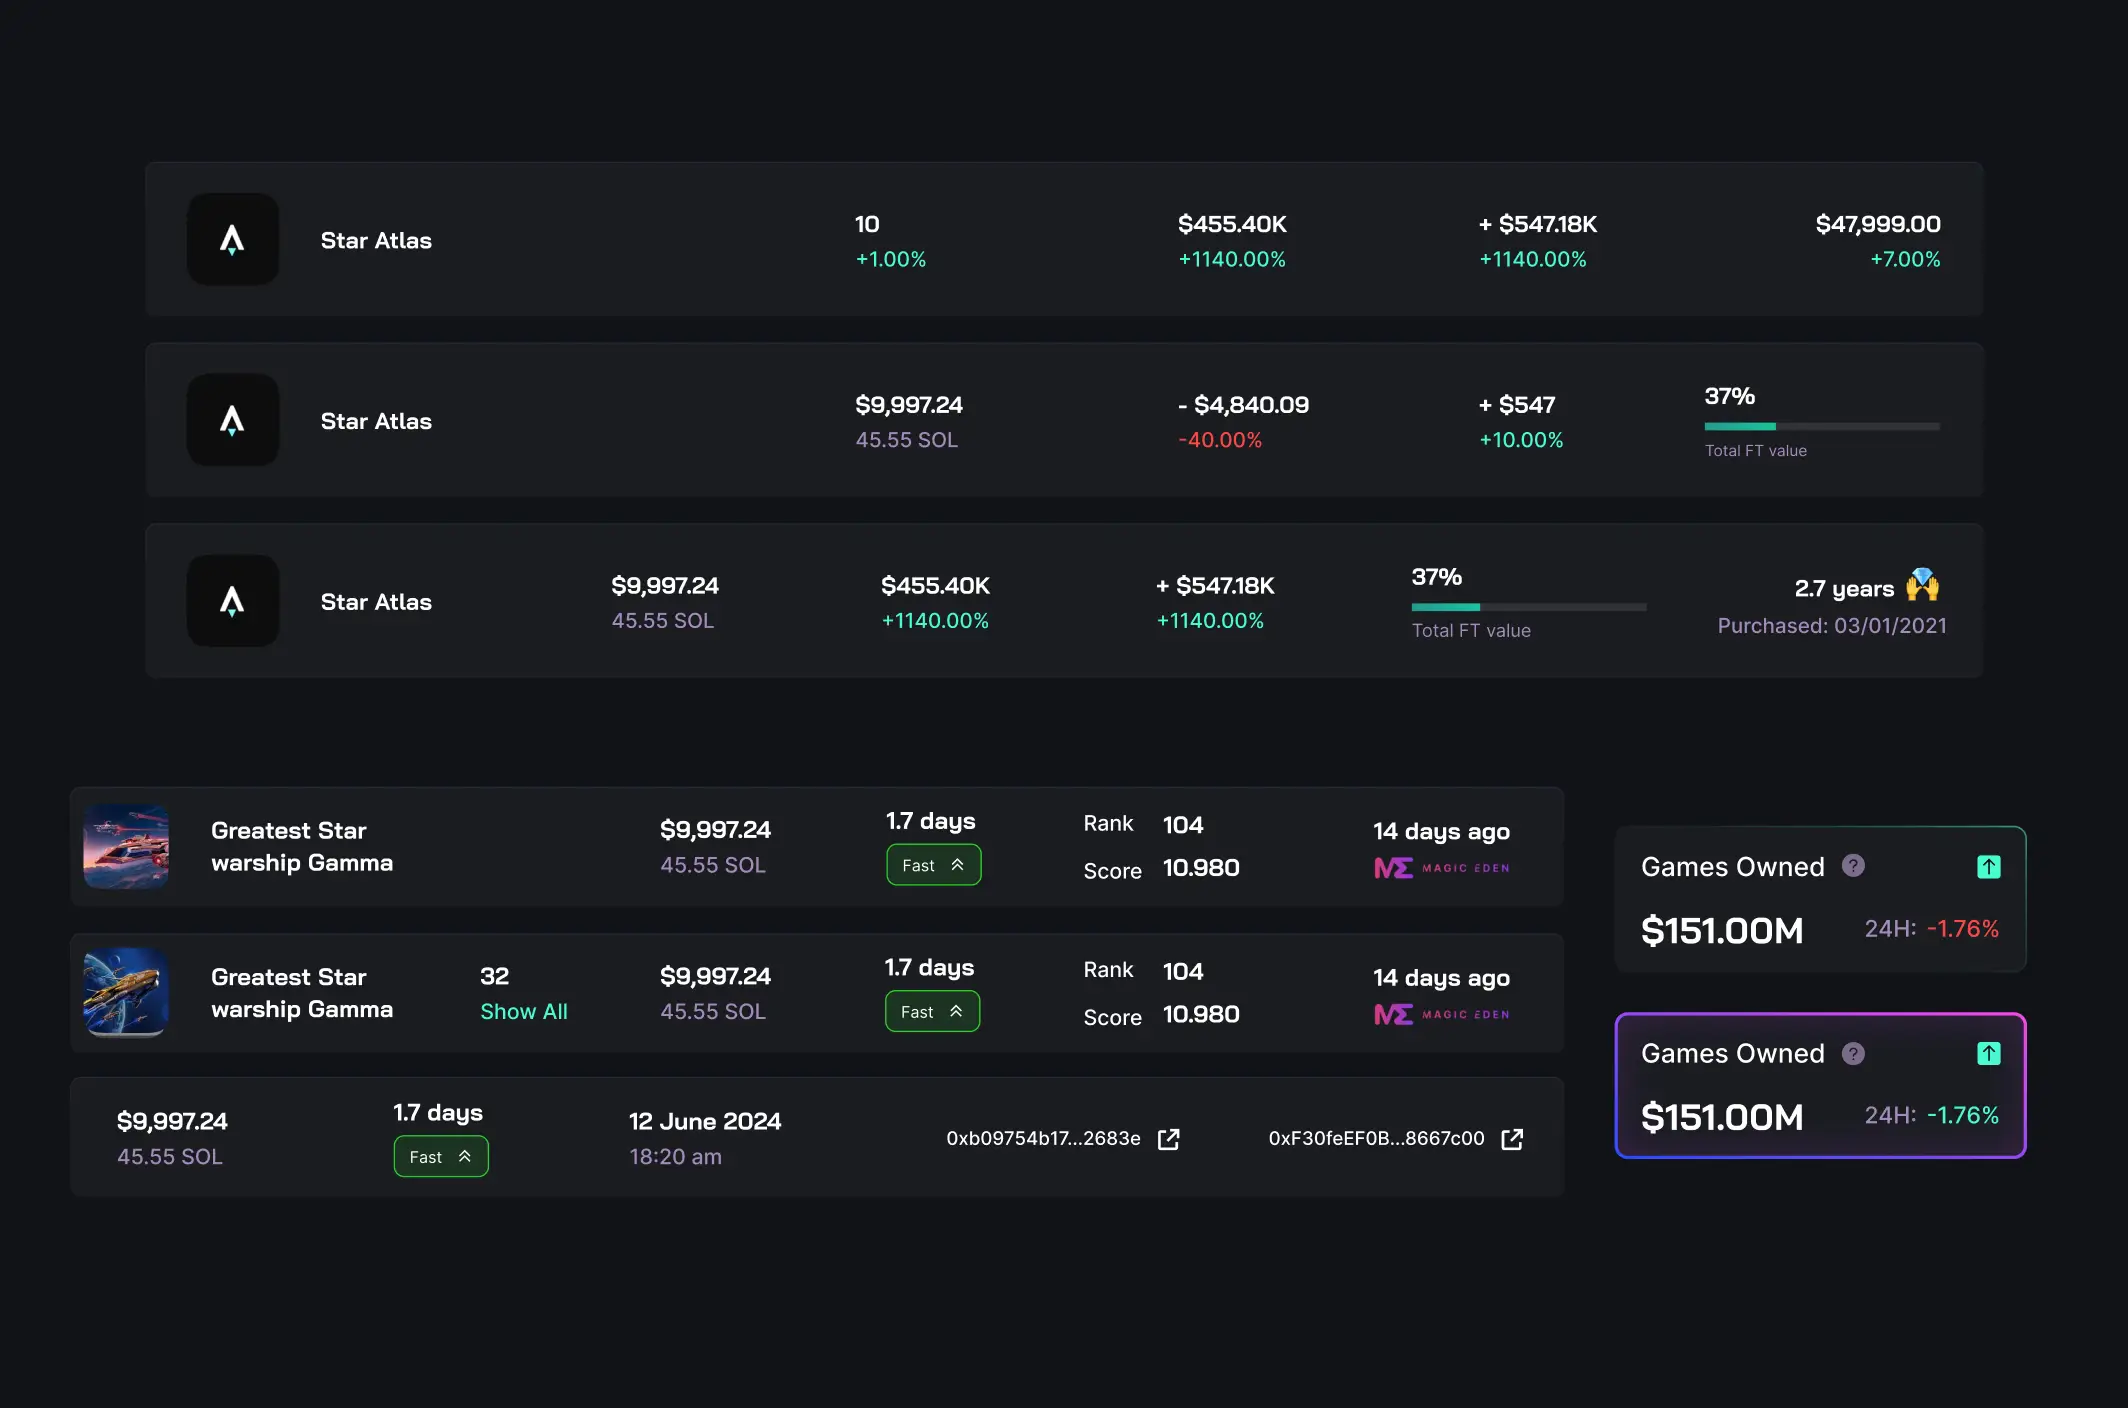Click help icon on upper Games Owned card
This screenshot has width=2128, height=1408.
click(1853, 866)
